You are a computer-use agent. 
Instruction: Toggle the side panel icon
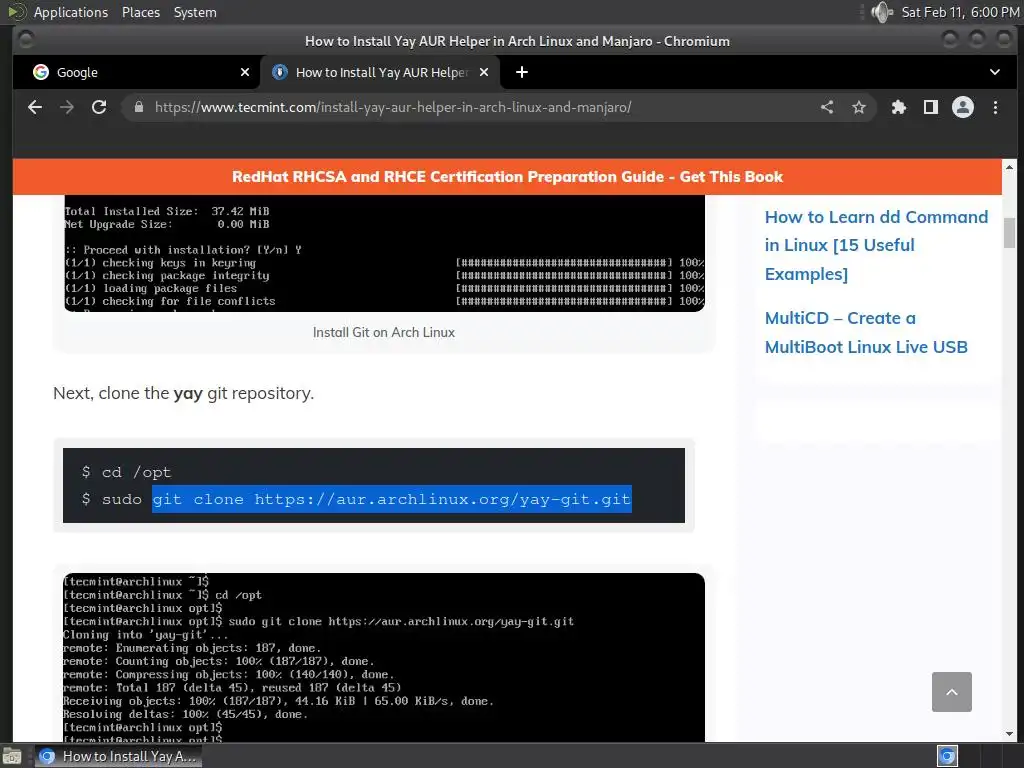coord(931,107)
